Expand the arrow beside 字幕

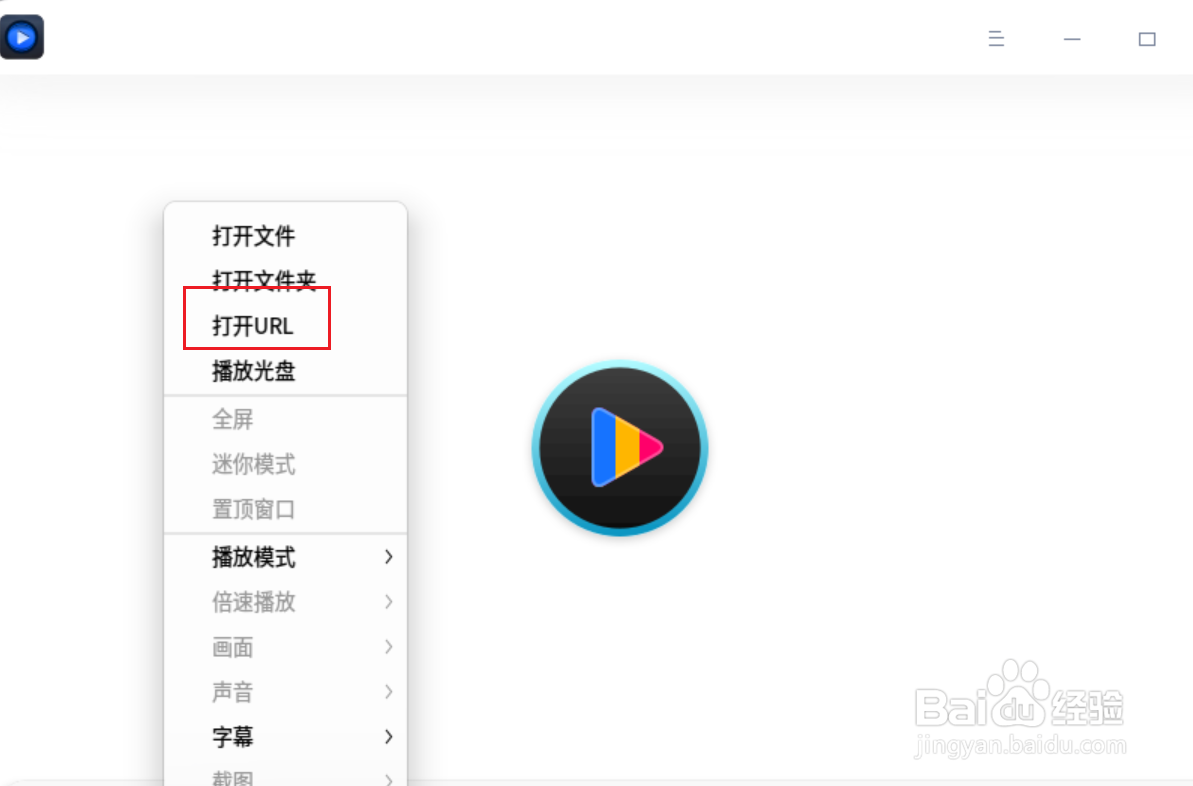(x=389, y=737)
